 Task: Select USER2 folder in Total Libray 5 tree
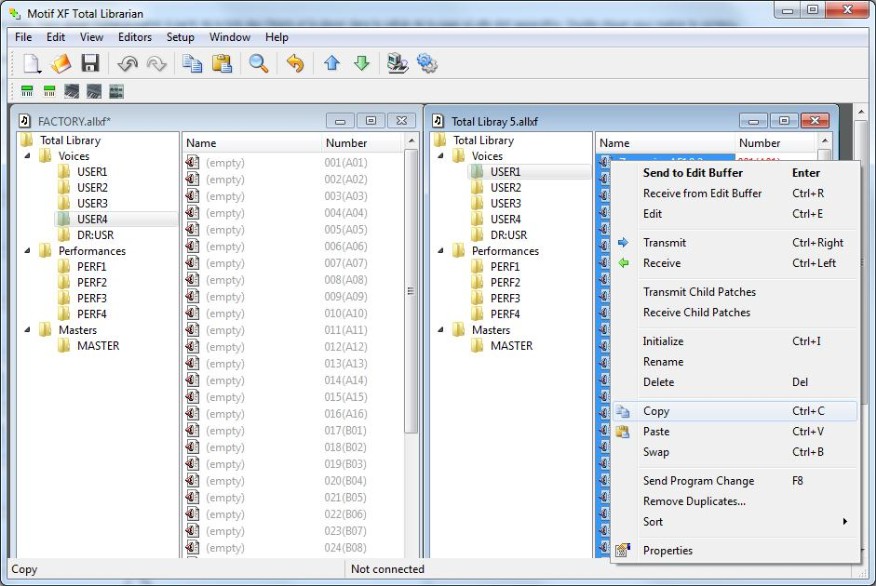coord(506,187)
